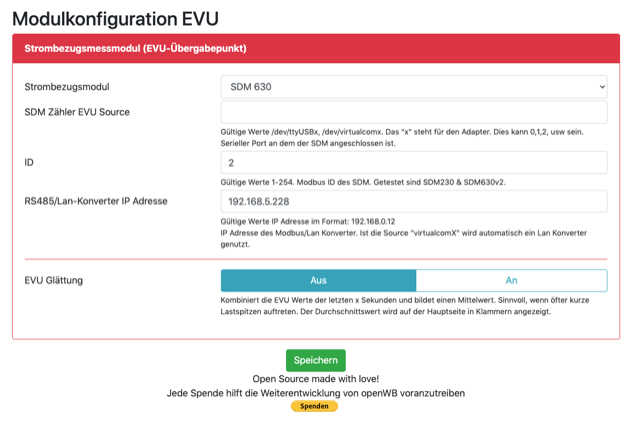The width and height of the screenshot is (640, 429).
Task: Click the Strombezugsmodul field label
Action: coord(67,87)
